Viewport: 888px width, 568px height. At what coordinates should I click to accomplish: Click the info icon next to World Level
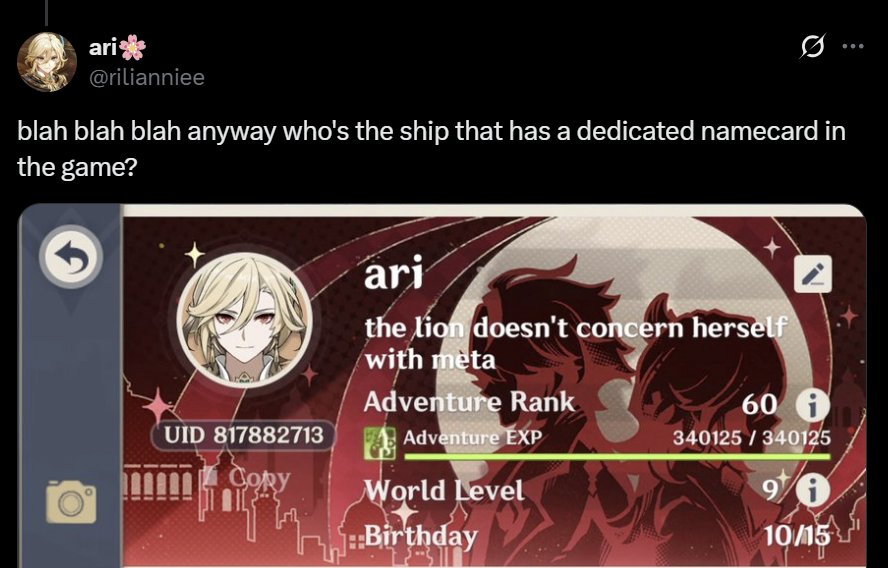point(813,491)
